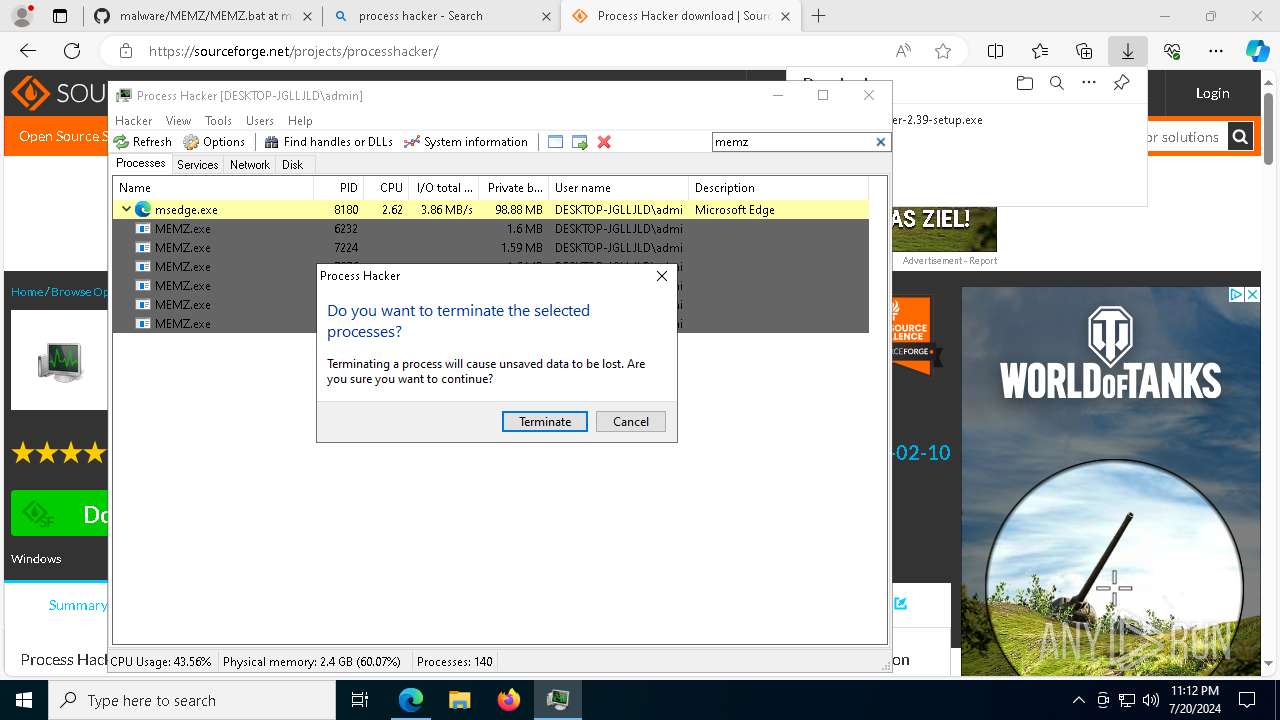Open the Hacker menu

[134, 120]
